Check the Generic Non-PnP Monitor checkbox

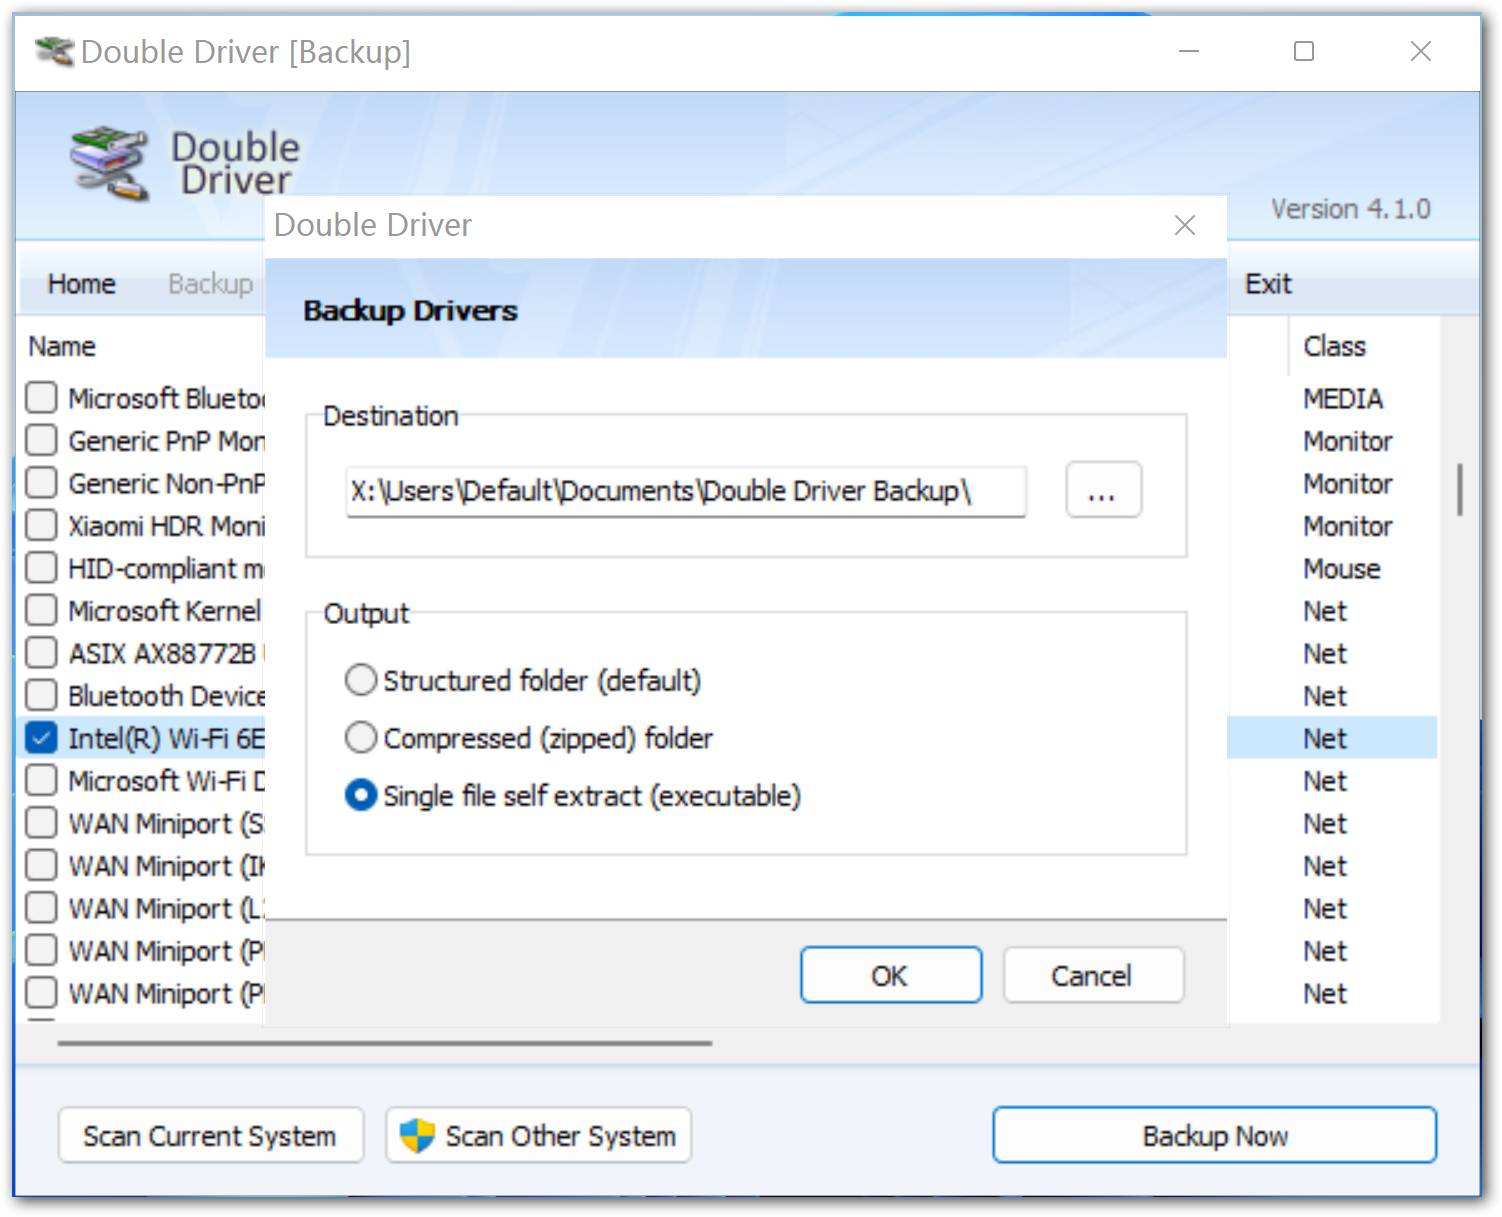point(41,482)
